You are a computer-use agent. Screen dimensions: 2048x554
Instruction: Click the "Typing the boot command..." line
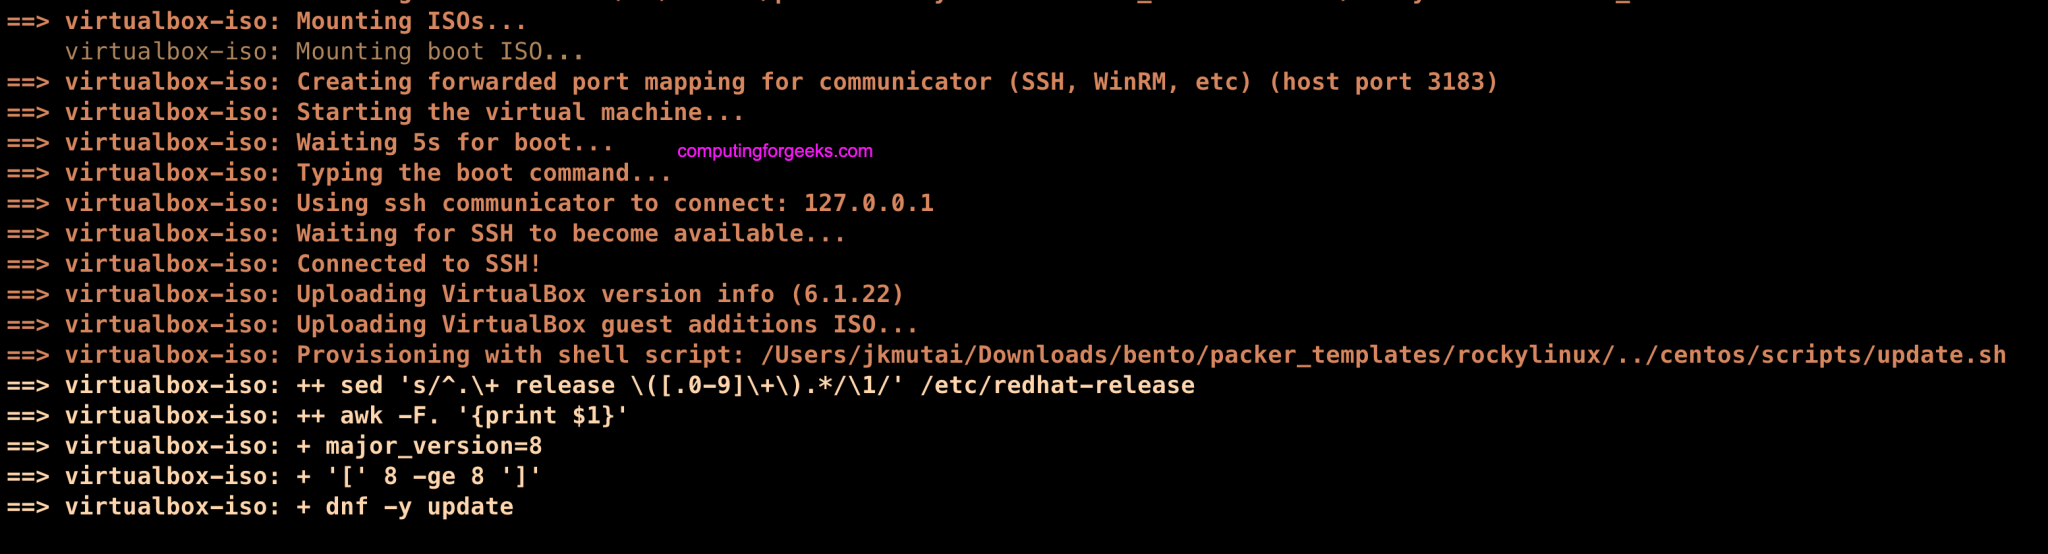click(x=483, y=173)
